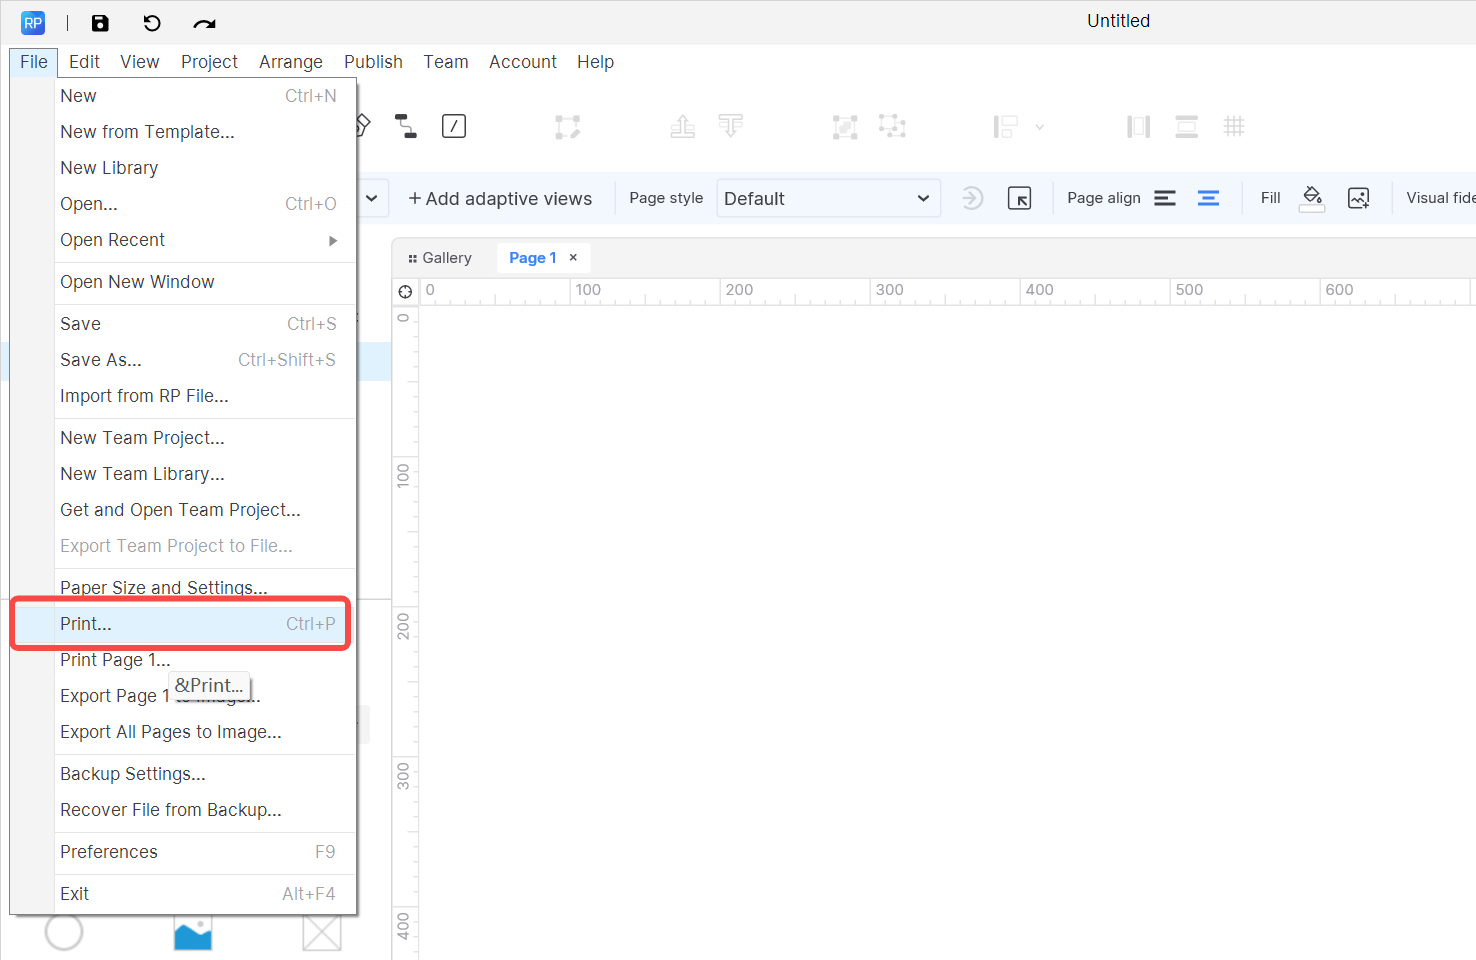The height and width of the screenshot is (960, 1476).
Task: Open the Page style Default dropdown
Action: pos(828,198)
